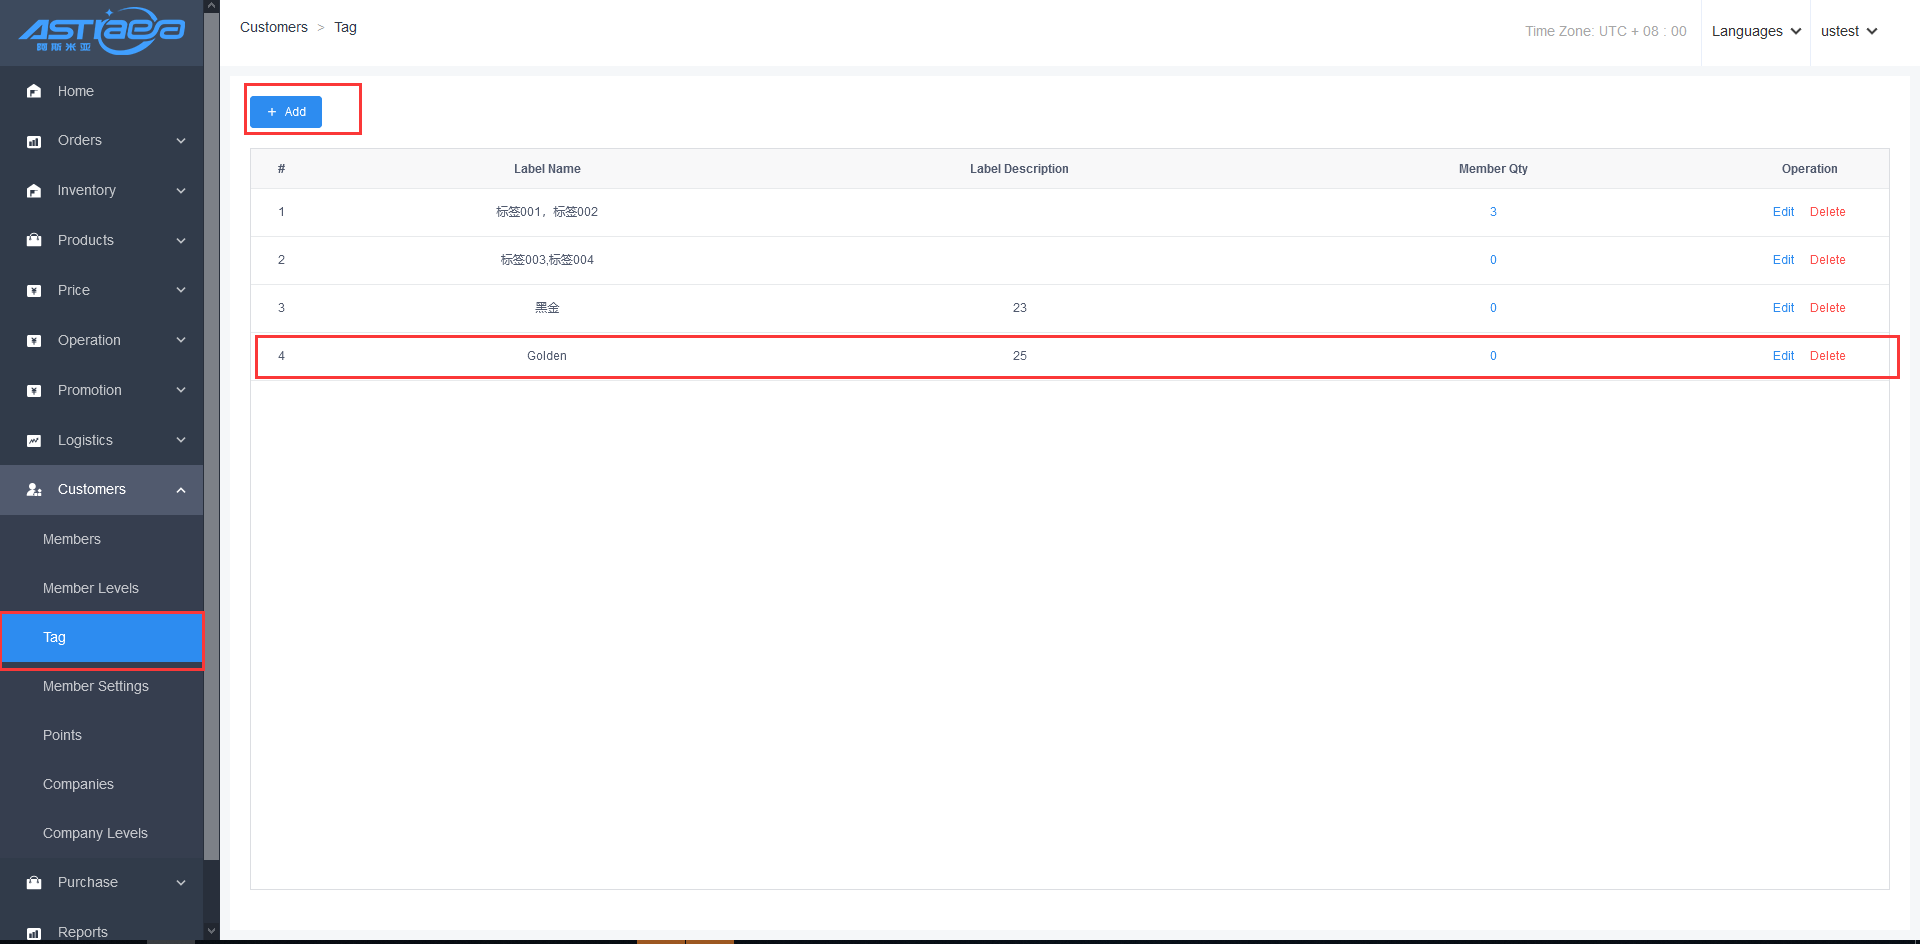
Task: Collapse the Customers menu chevron
Action: point(181,490)
